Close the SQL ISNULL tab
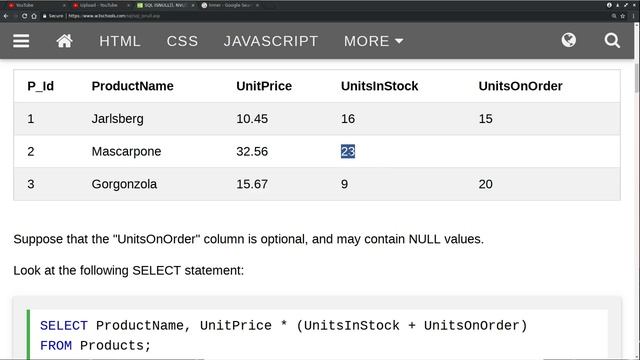The image size is (640, 360). (193, 5)
